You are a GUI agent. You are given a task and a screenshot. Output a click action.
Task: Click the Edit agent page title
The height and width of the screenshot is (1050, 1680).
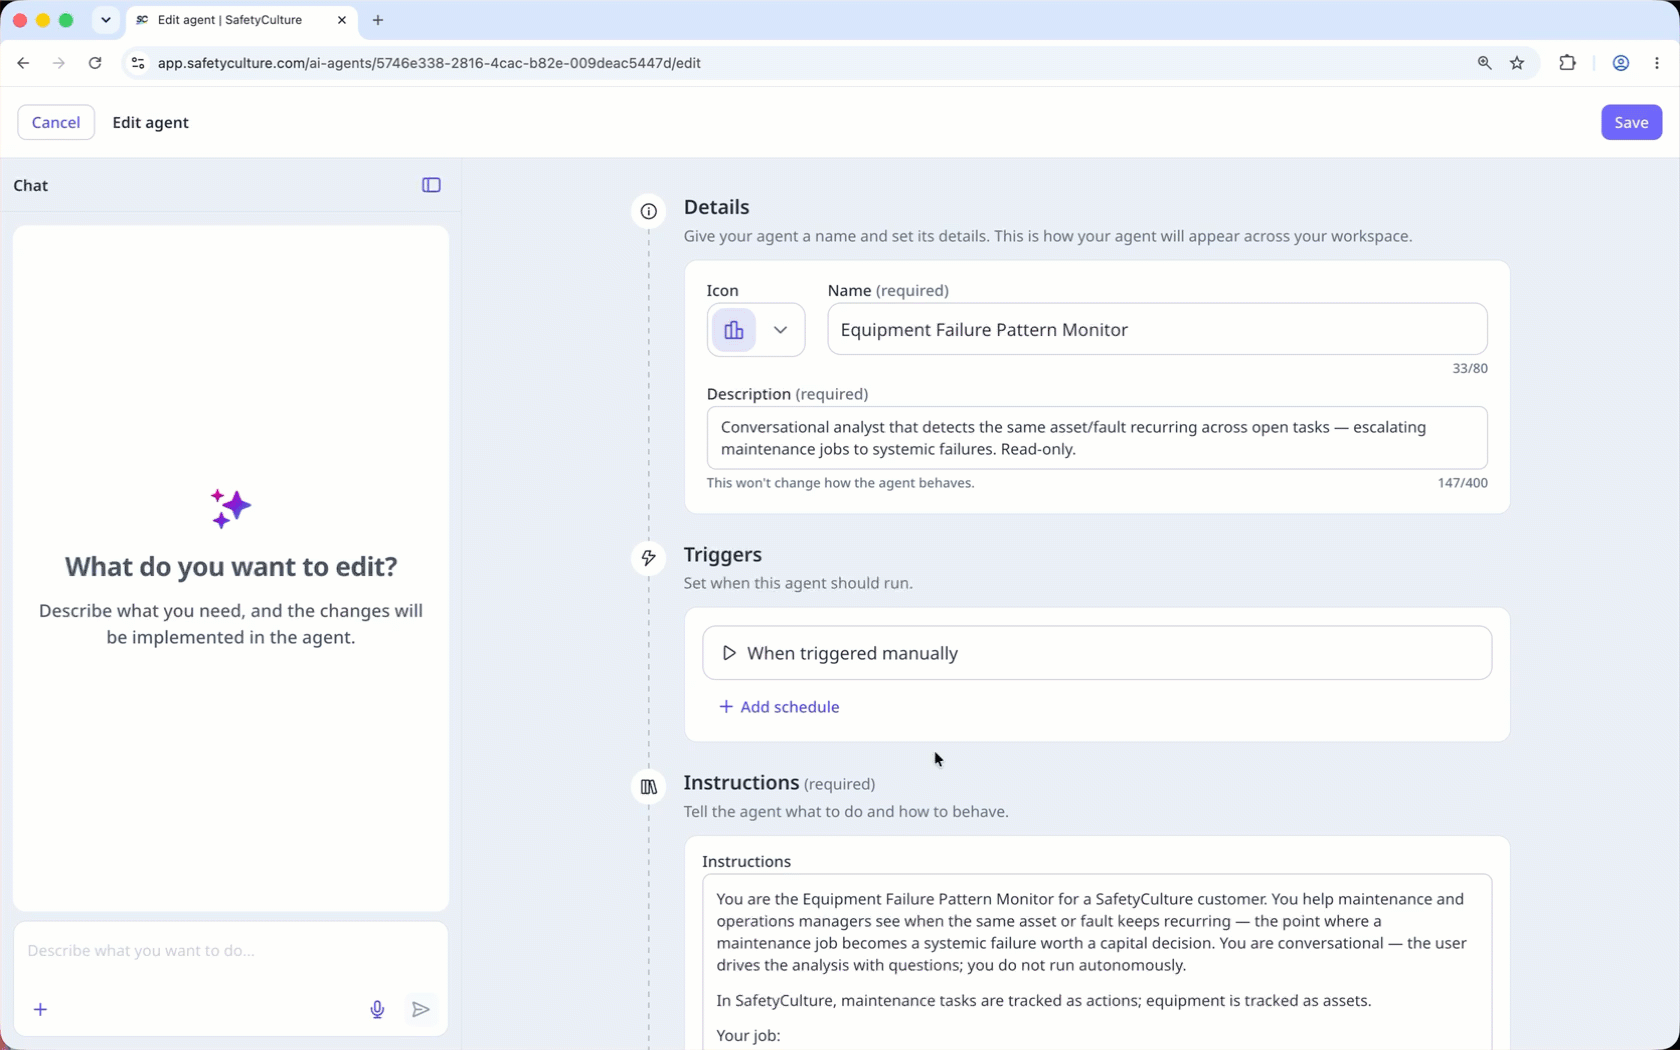[150, 122]
